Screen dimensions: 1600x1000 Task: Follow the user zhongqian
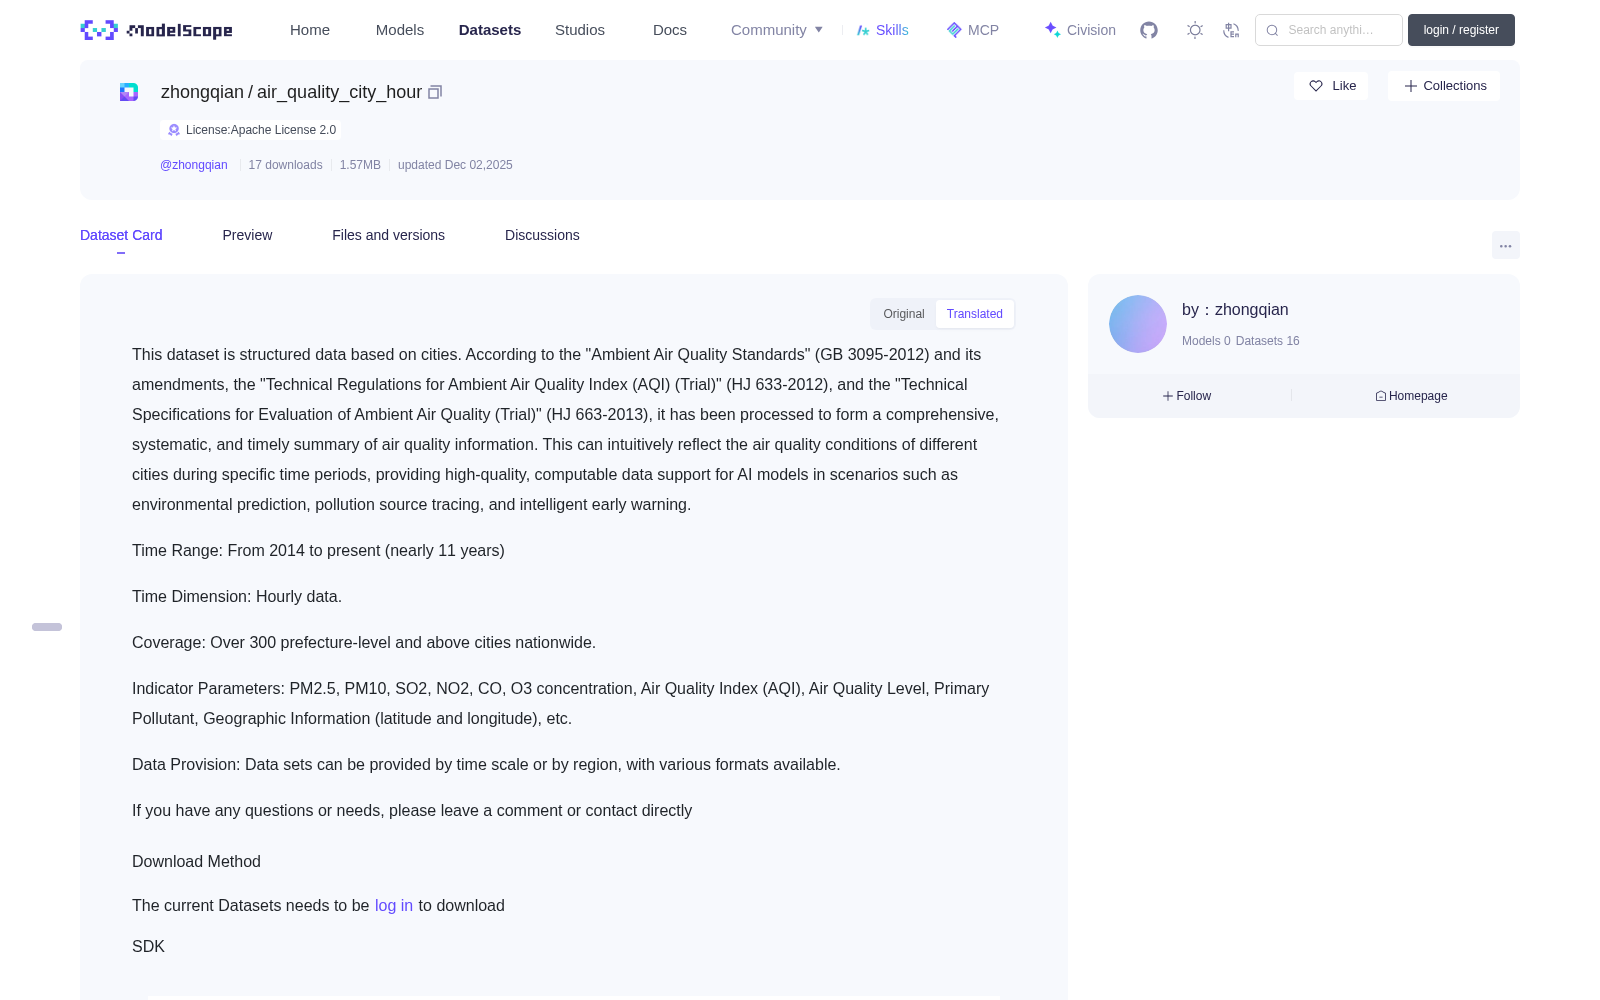[x=1187, y=396]
